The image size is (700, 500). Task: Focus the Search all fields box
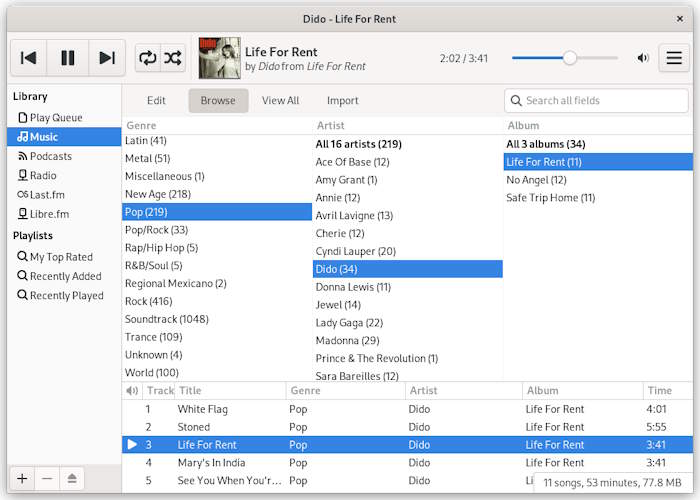click(596, 100)
